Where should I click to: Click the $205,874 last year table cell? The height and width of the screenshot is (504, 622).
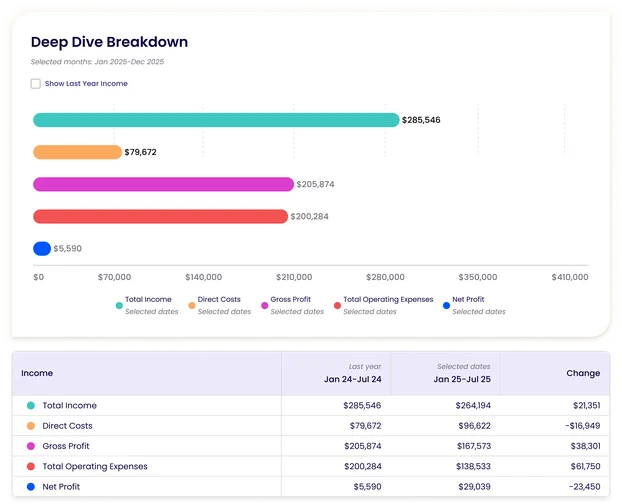[363, 446]
